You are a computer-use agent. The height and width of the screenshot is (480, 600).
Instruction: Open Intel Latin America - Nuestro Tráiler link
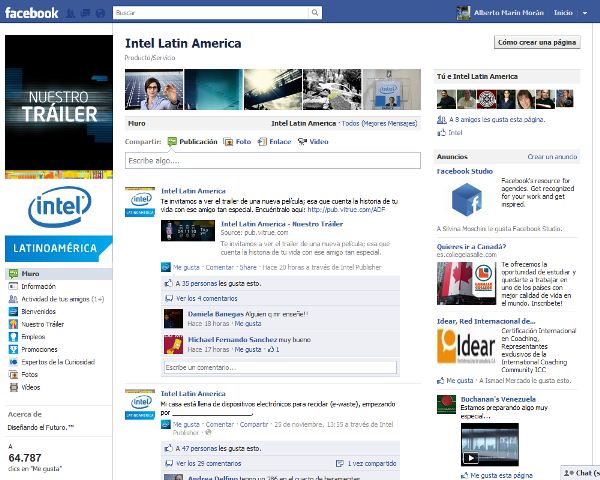coord(282,224)
